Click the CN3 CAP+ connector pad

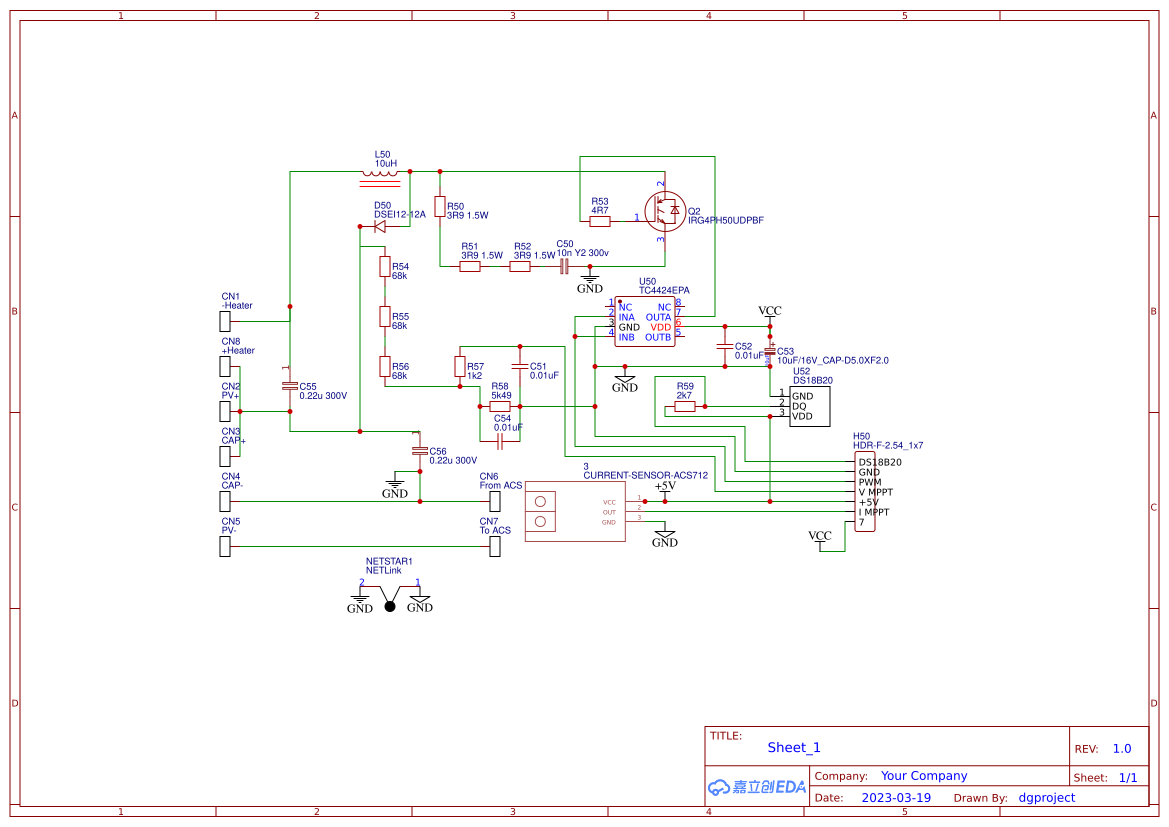pos(225,456)
